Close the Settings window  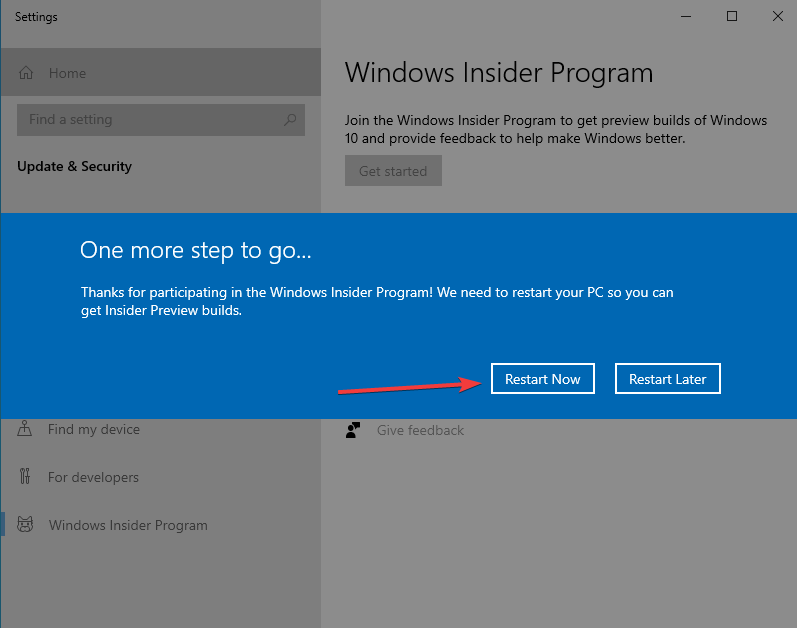point(777,16)
